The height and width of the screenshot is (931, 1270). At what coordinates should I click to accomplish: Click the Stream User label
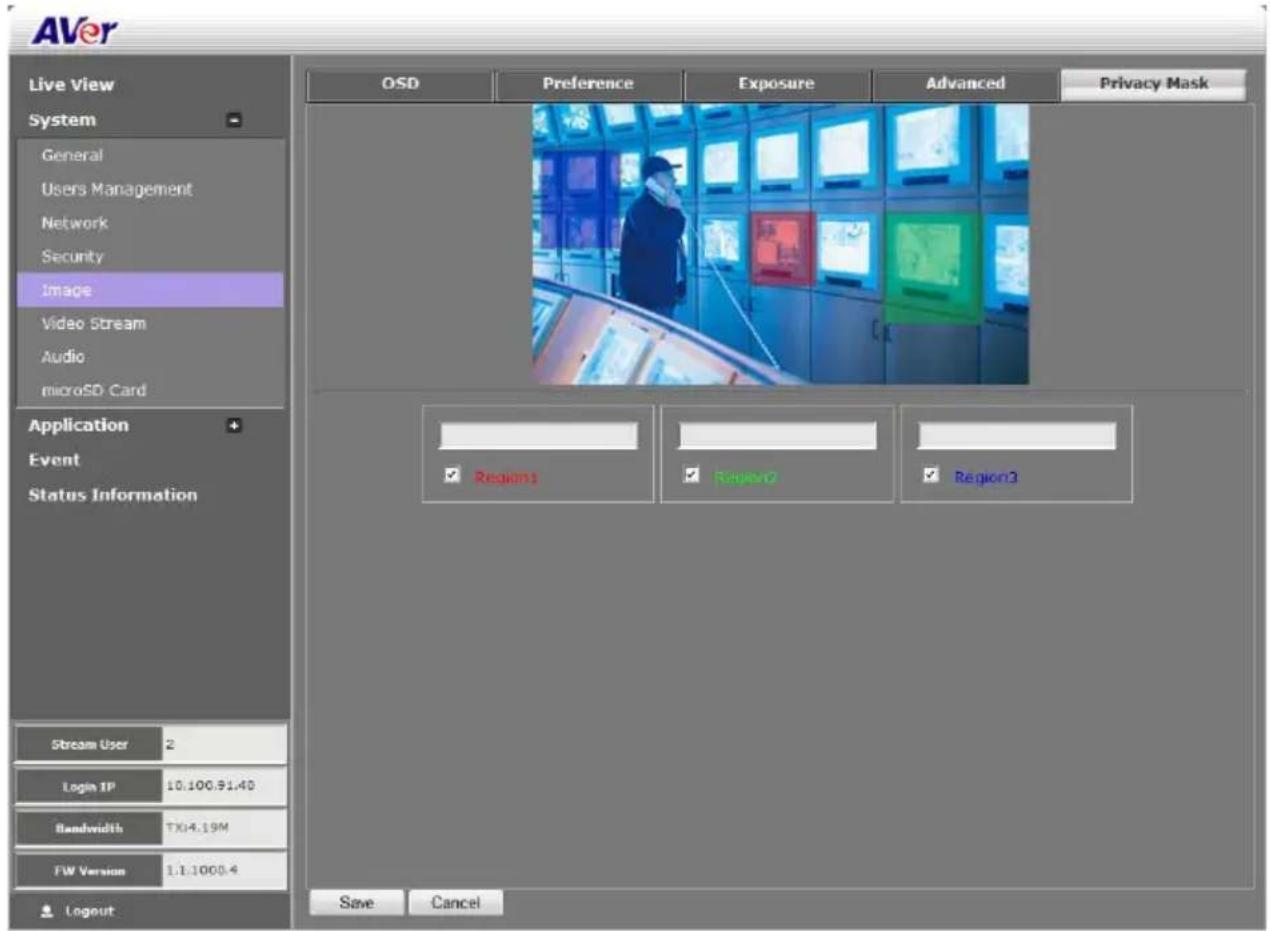point(91,745)
